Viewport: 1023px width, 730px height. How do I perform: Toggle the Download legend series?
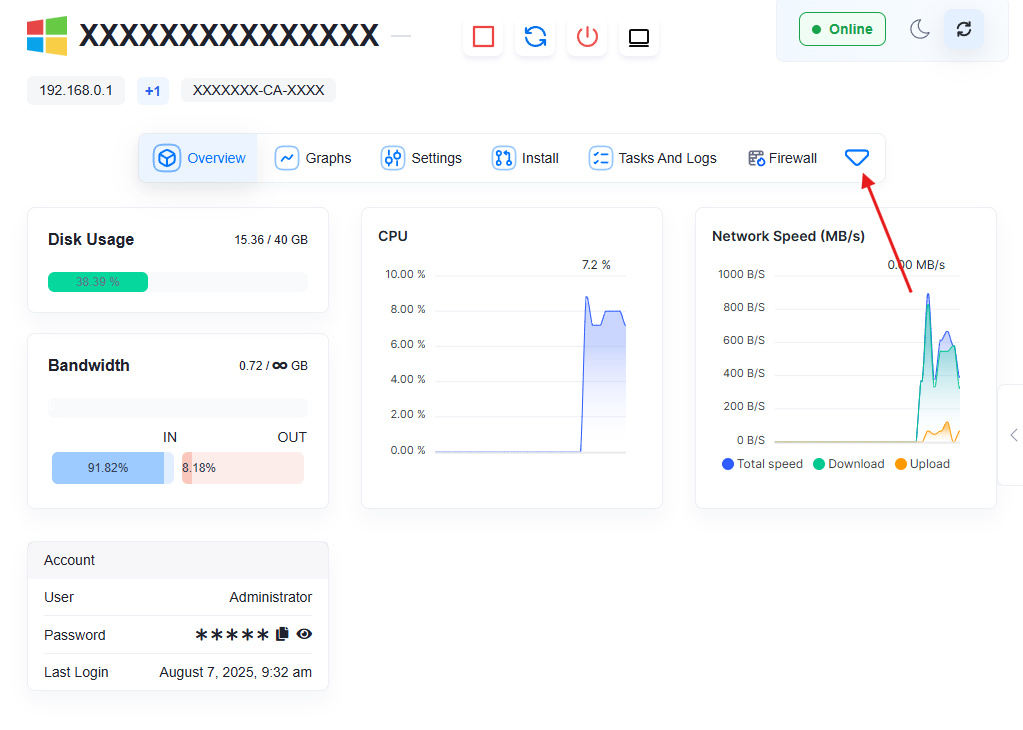tap(849, 464)
